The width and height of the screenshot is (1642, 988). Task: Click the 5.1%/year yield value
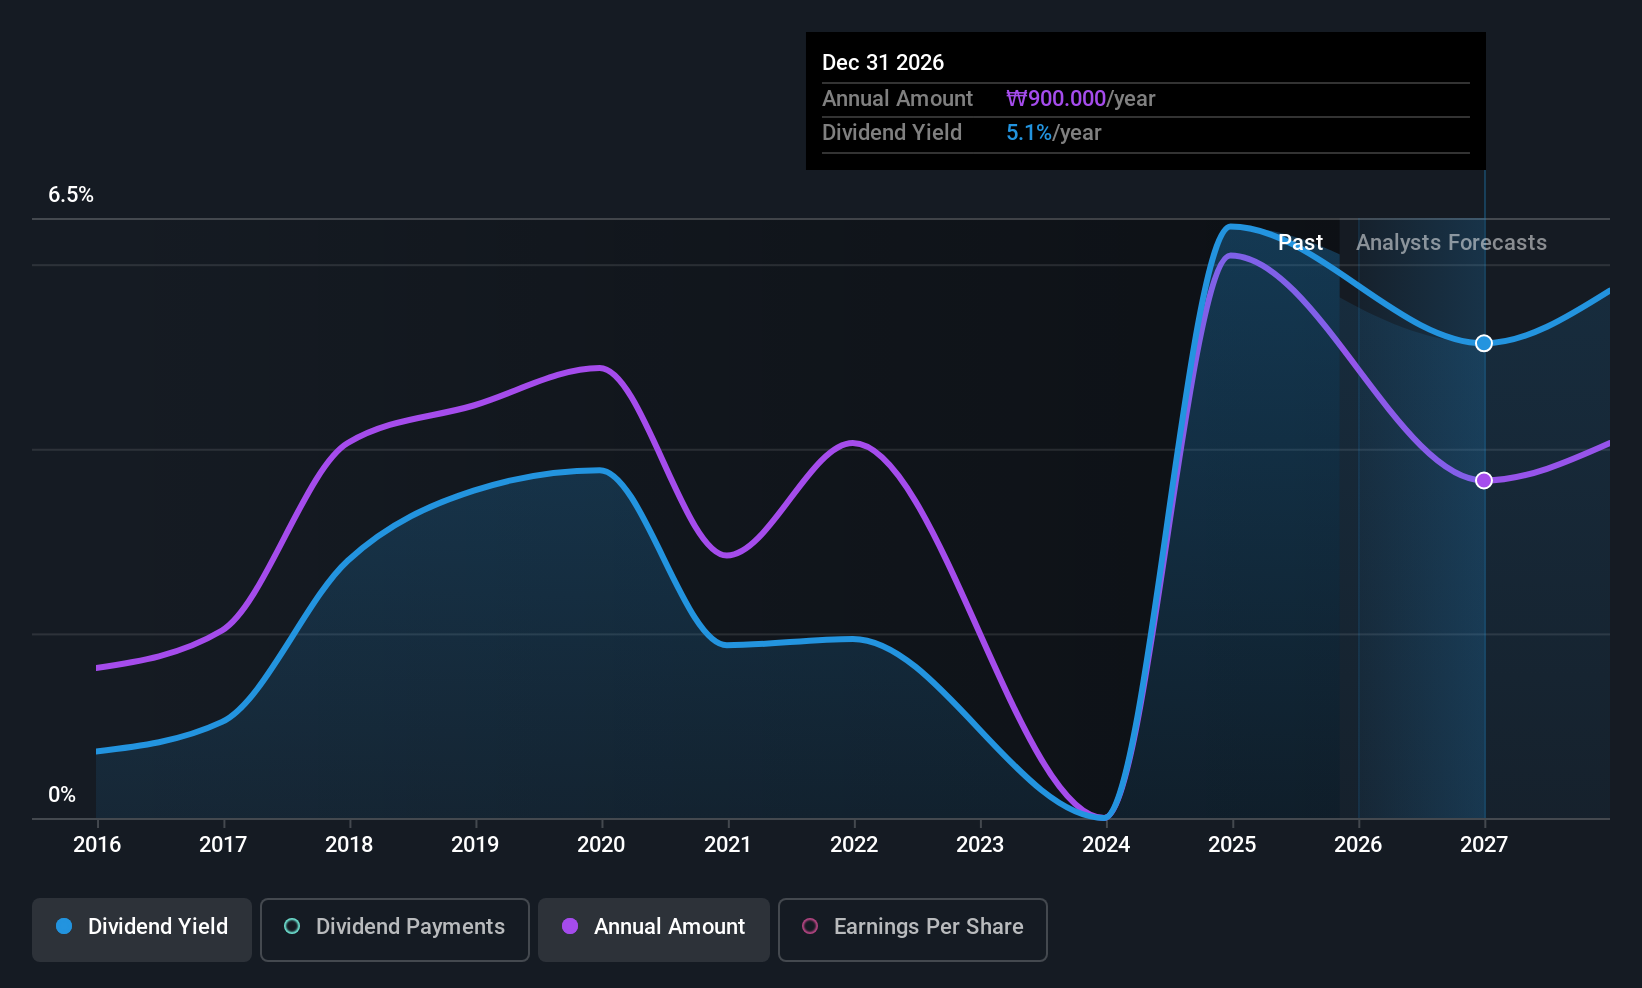coord(1053,133)
